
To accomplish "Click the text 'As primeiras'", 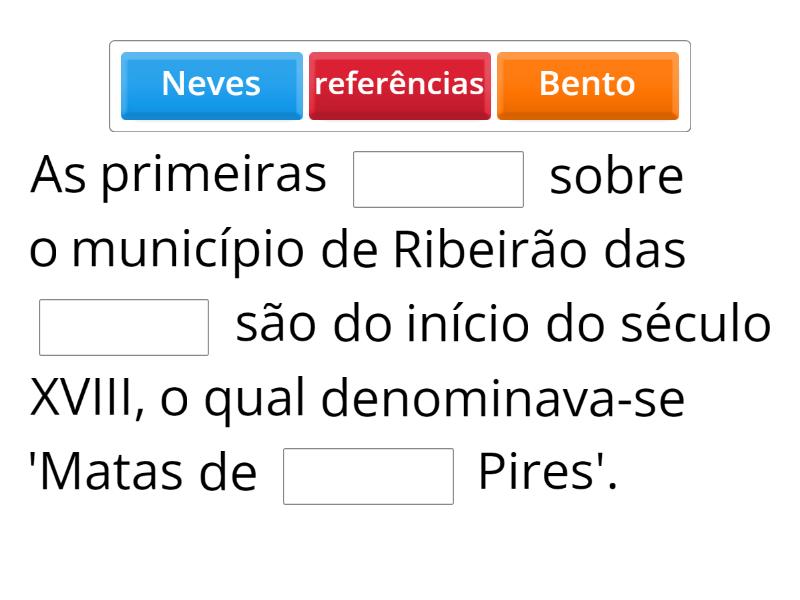I will tap(179, 177).
